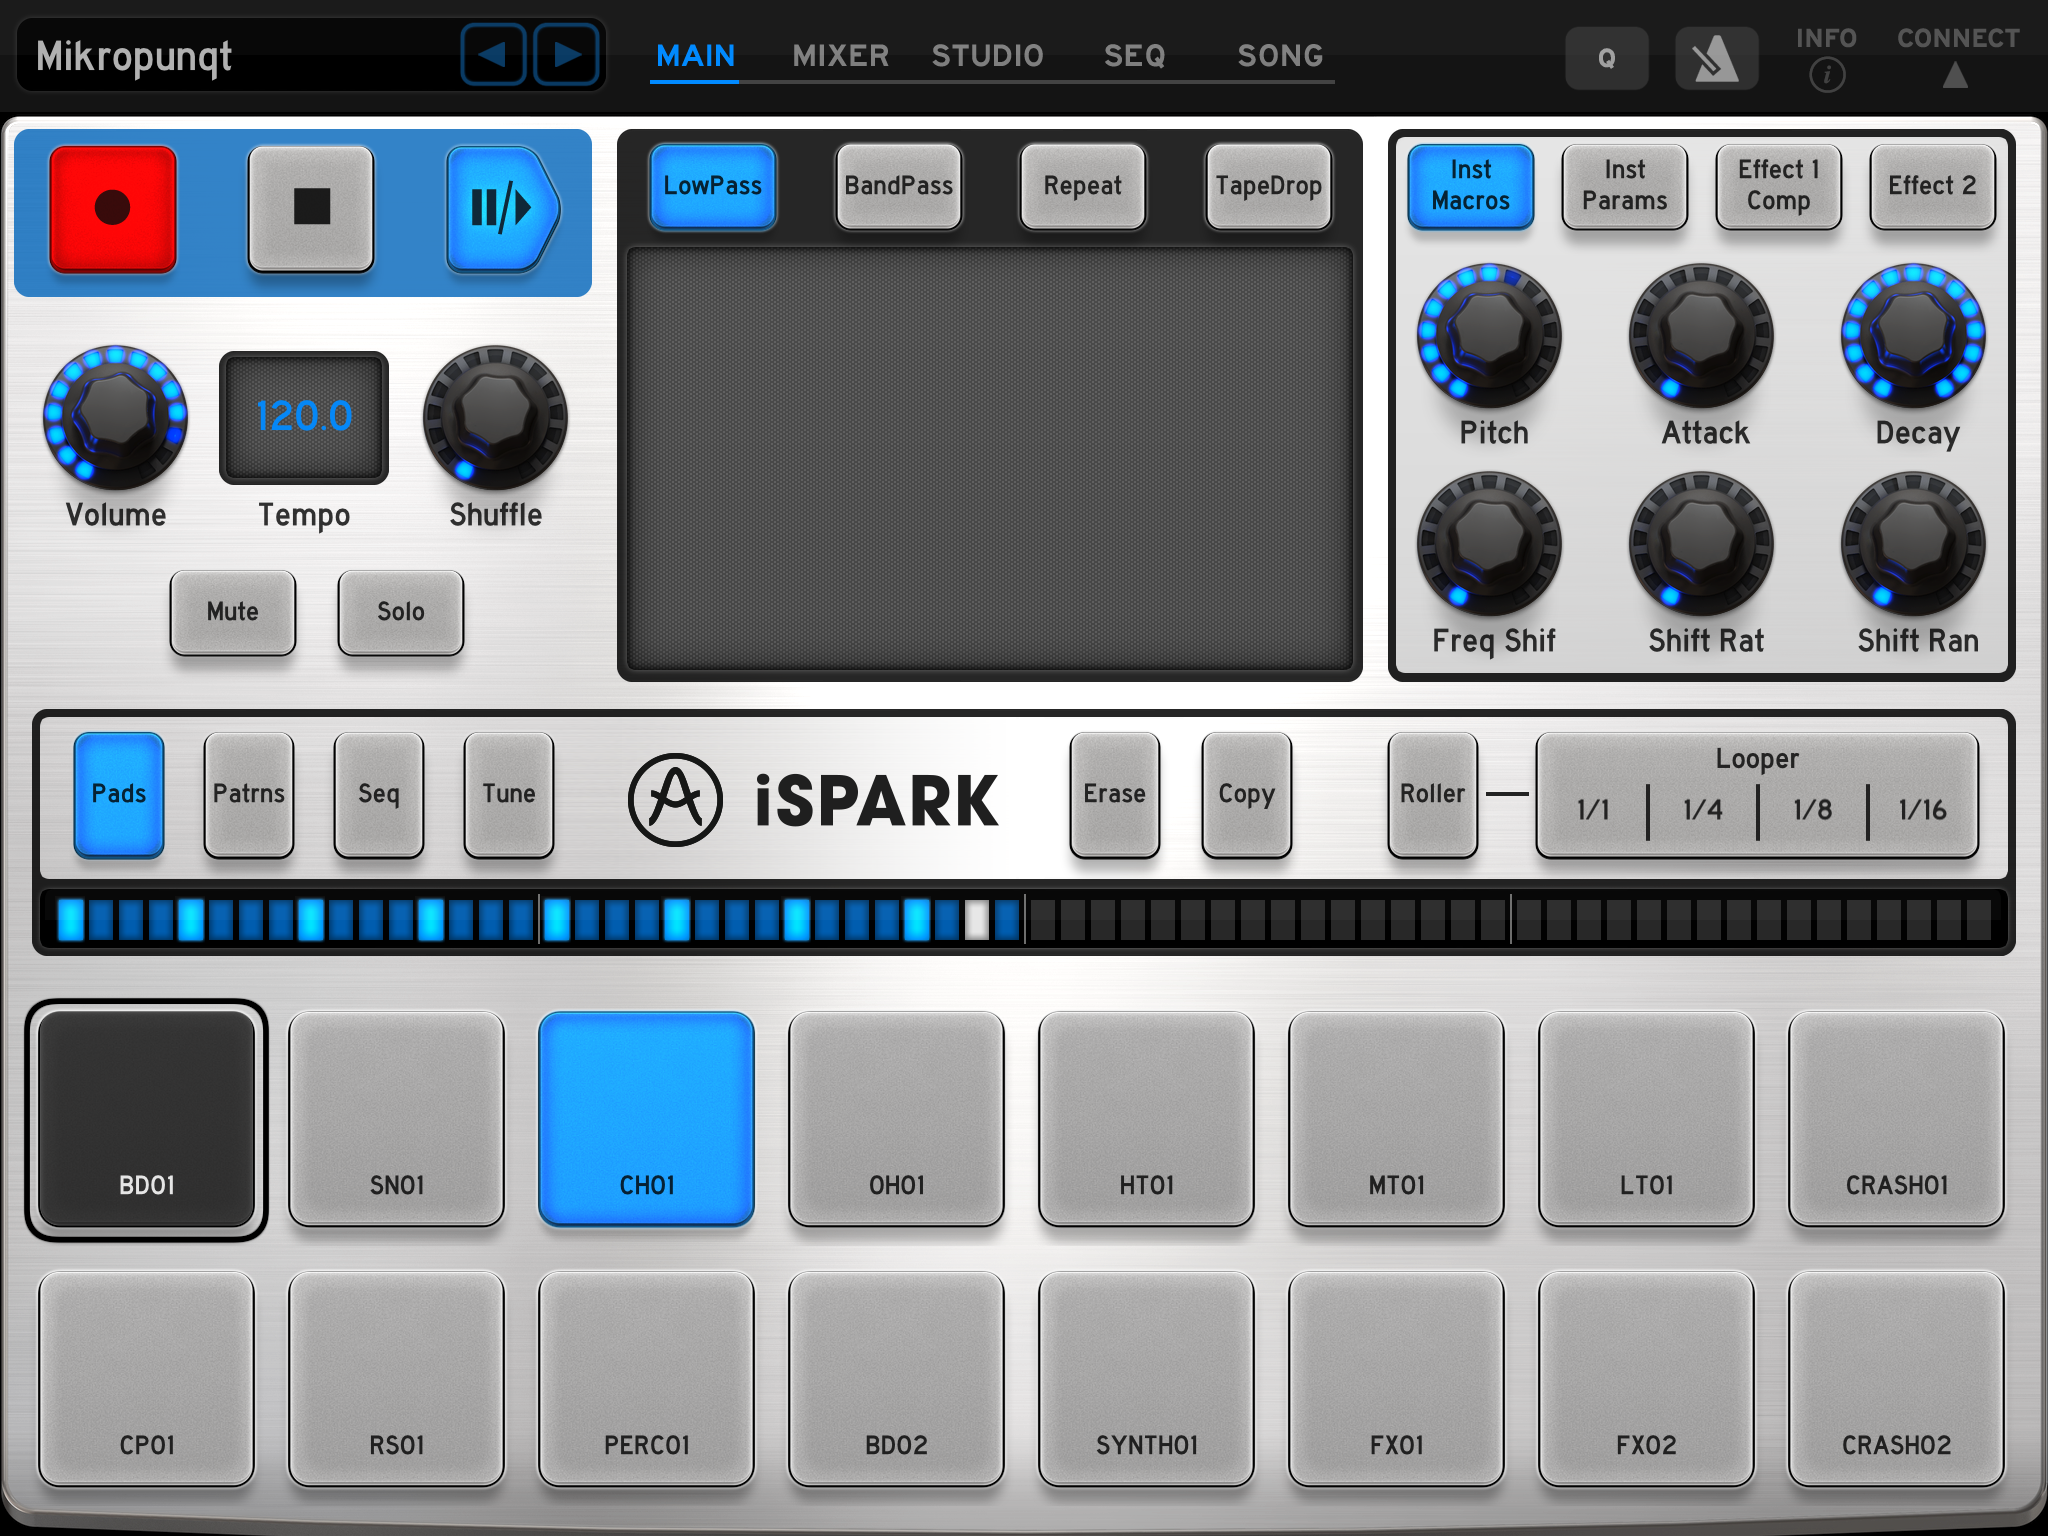Viewport: 2048px width, 1536px height.
Task: Go to the SONG tab
Action: [x=1281, y=56]
